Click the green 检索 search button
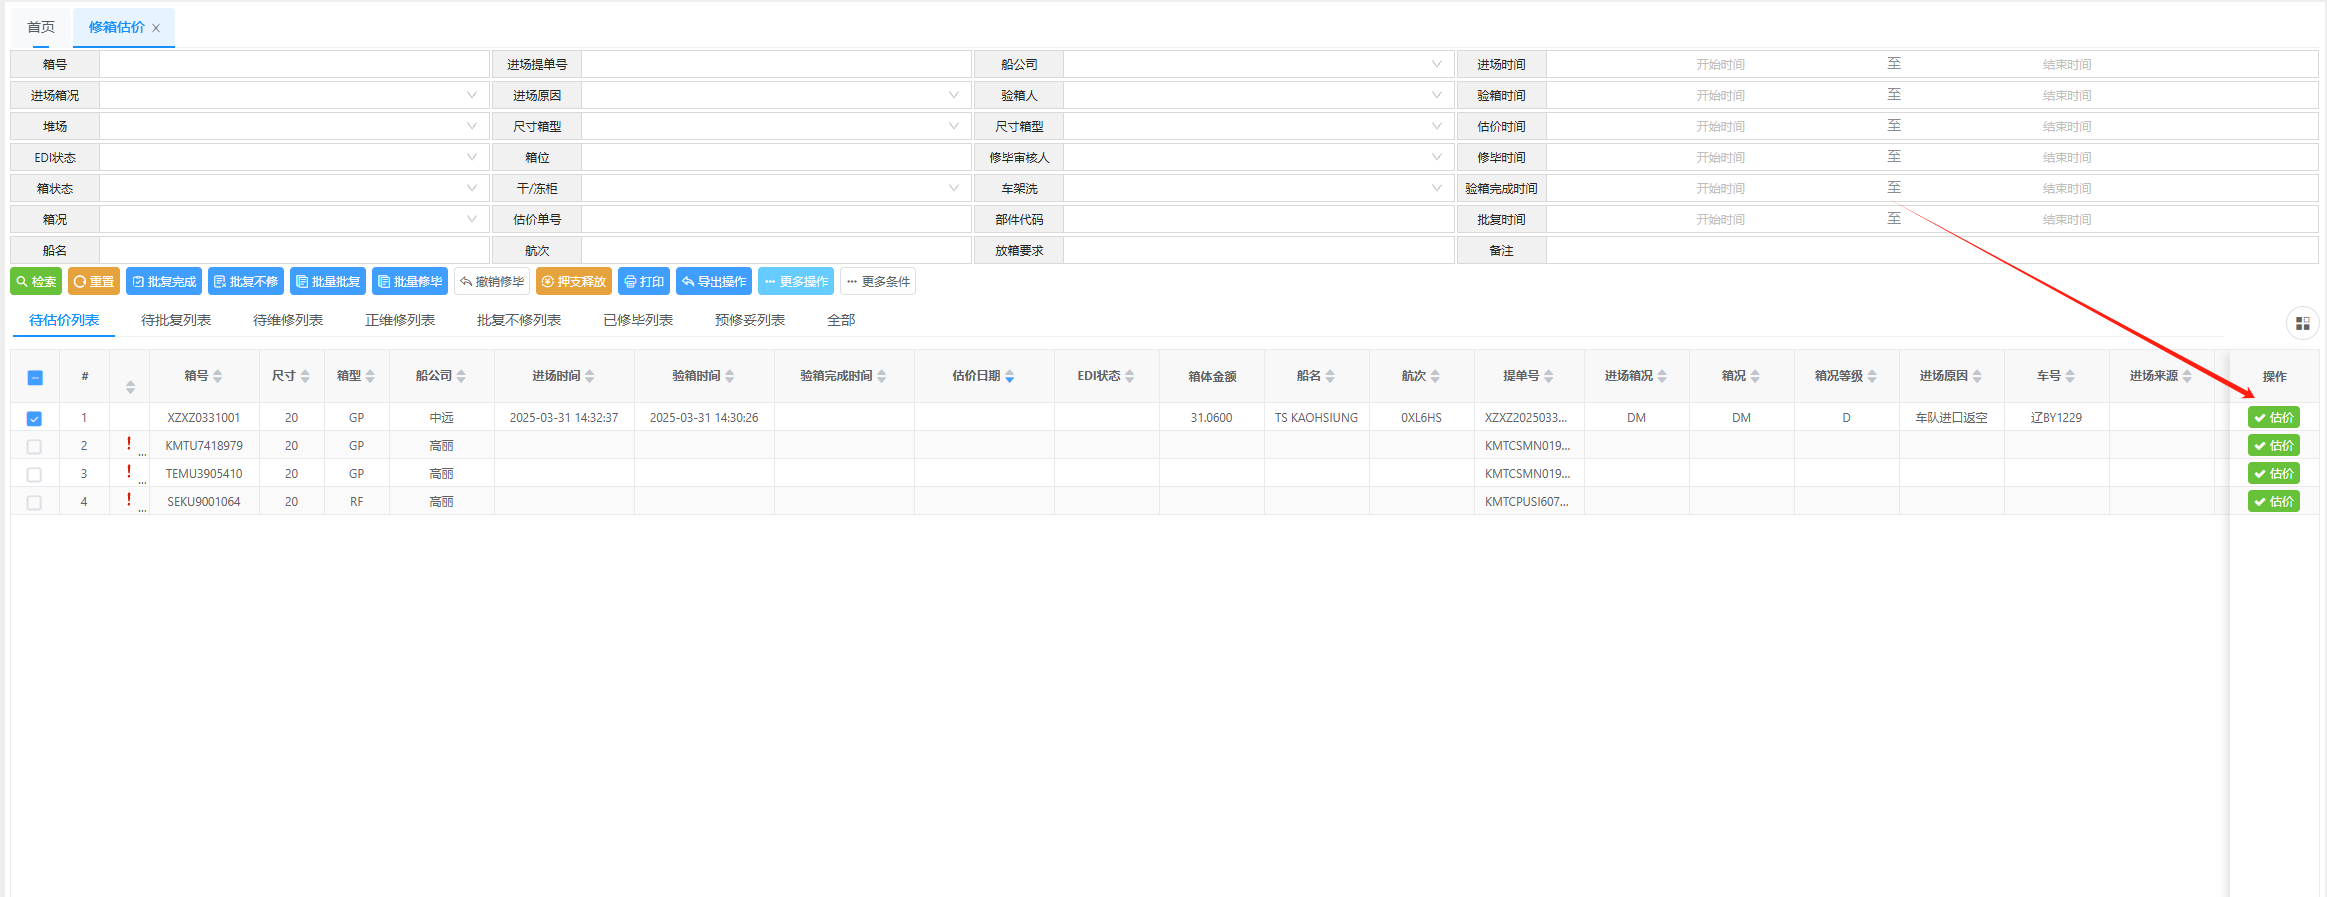The height and width of the screenshot is (897, 2327). pyautogui.click(x=36, y=282)
